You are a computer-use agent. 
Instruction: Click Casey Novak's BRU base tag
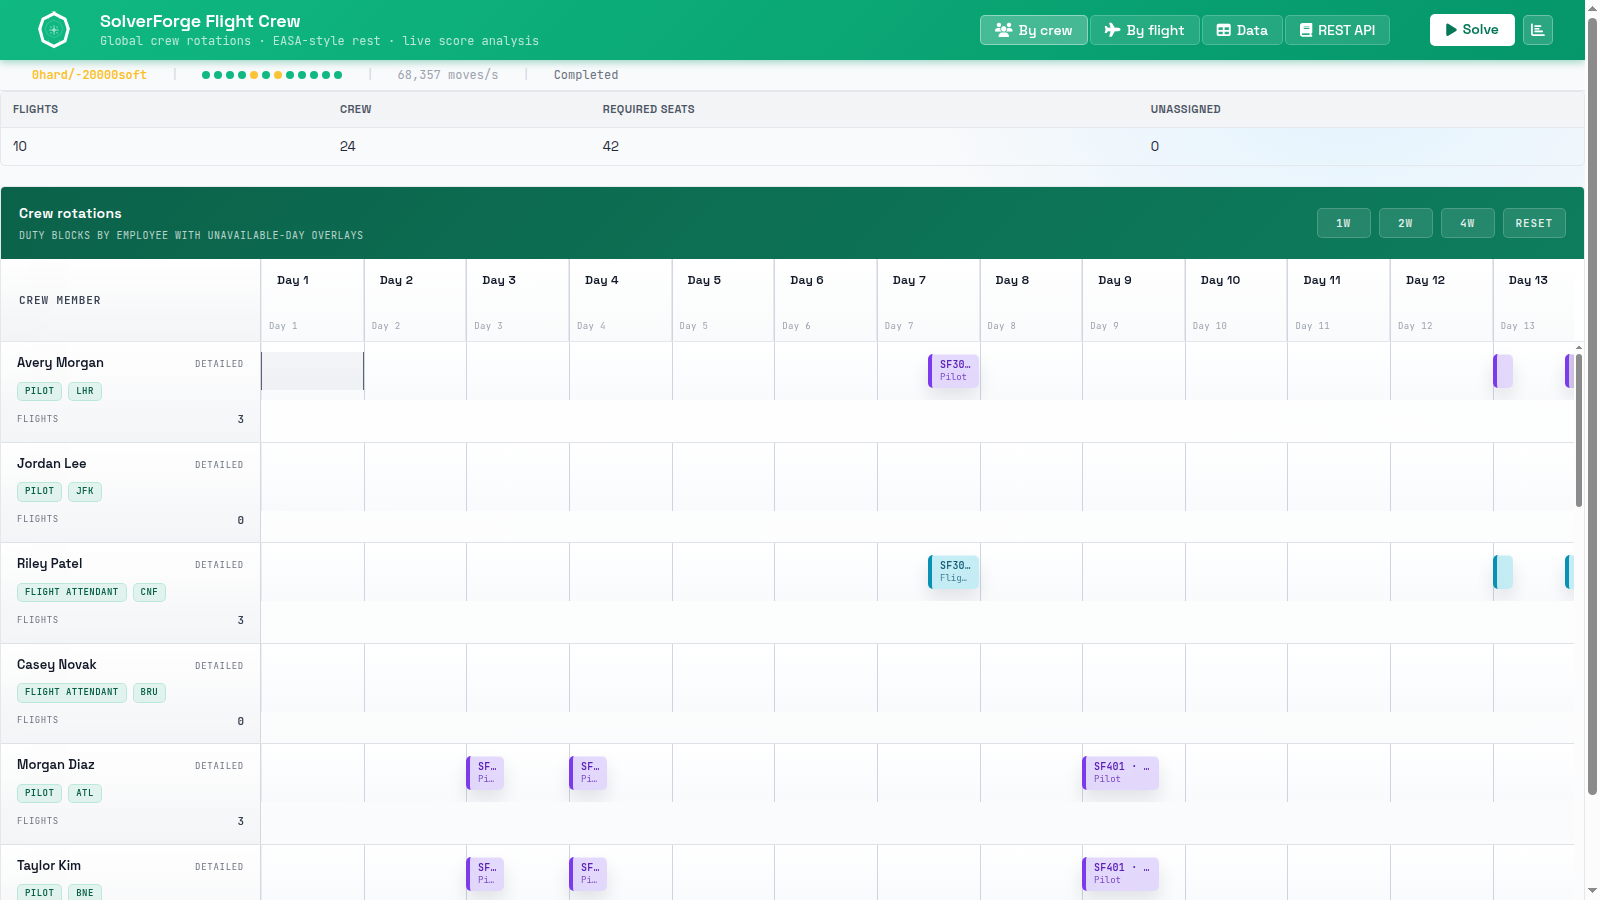(x=149, y=692)
